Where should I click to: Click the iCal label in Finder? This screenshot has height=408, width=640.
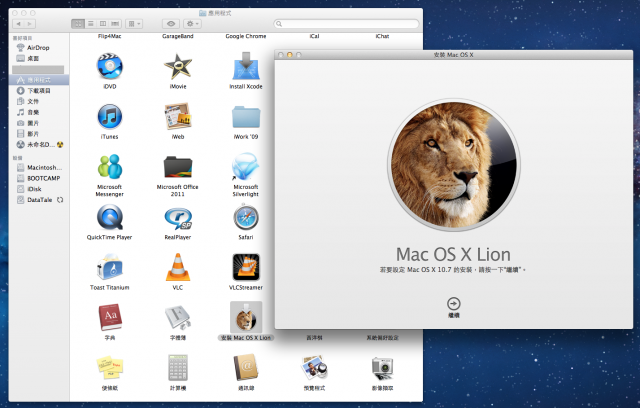click(x=314, y=36)
